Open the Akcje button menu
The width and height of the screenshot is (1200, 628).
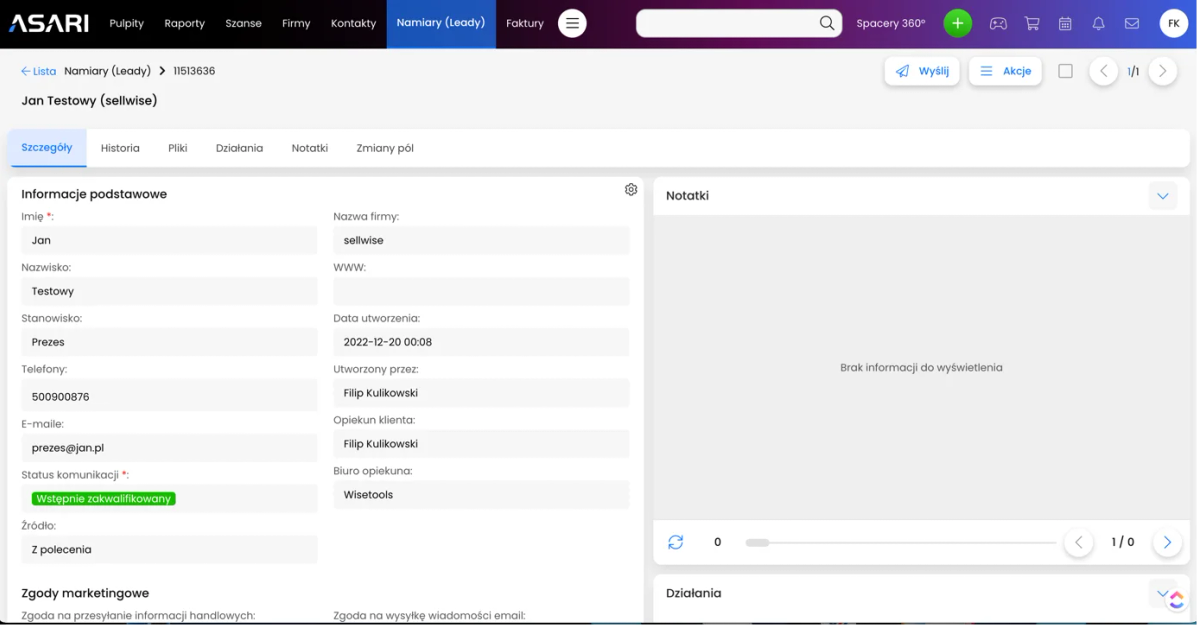[1006, 71]
